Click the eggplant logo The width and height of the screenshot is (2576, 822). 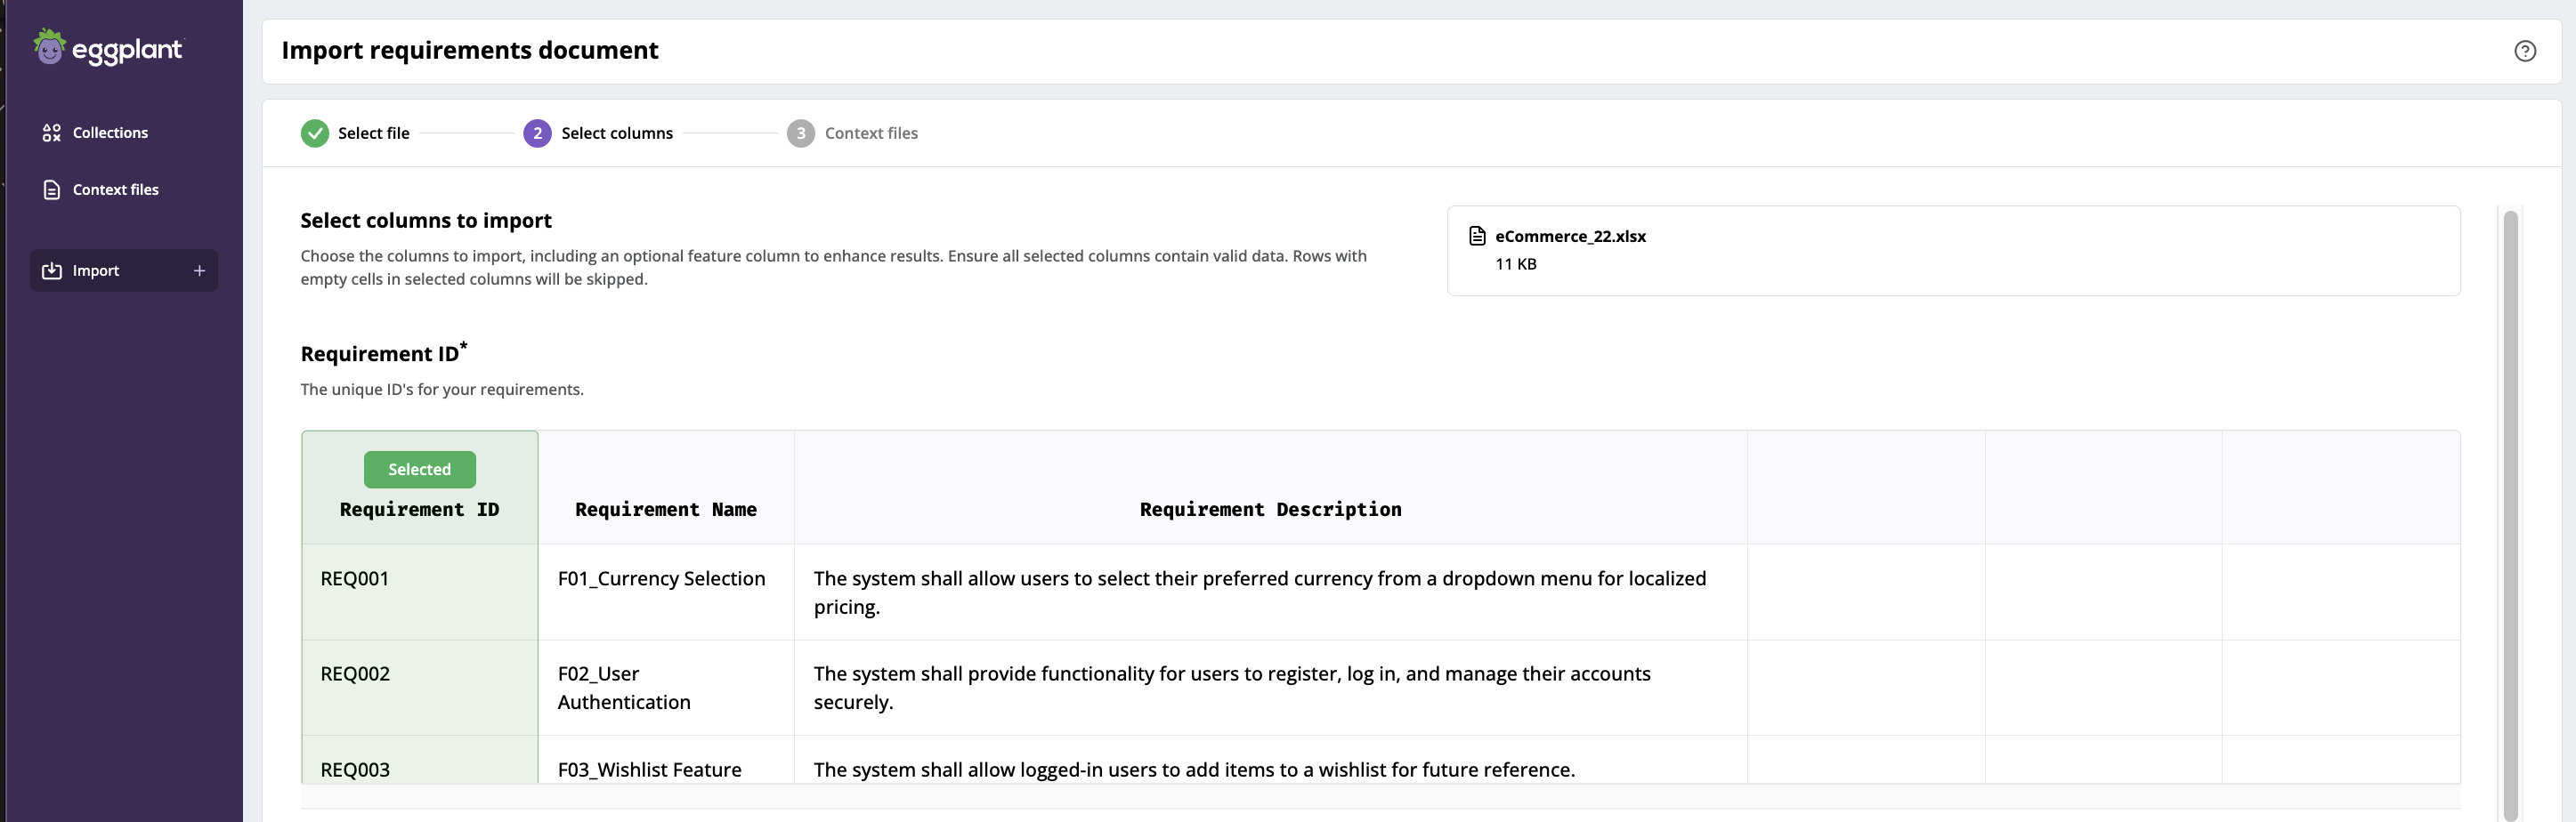(108, 48)
